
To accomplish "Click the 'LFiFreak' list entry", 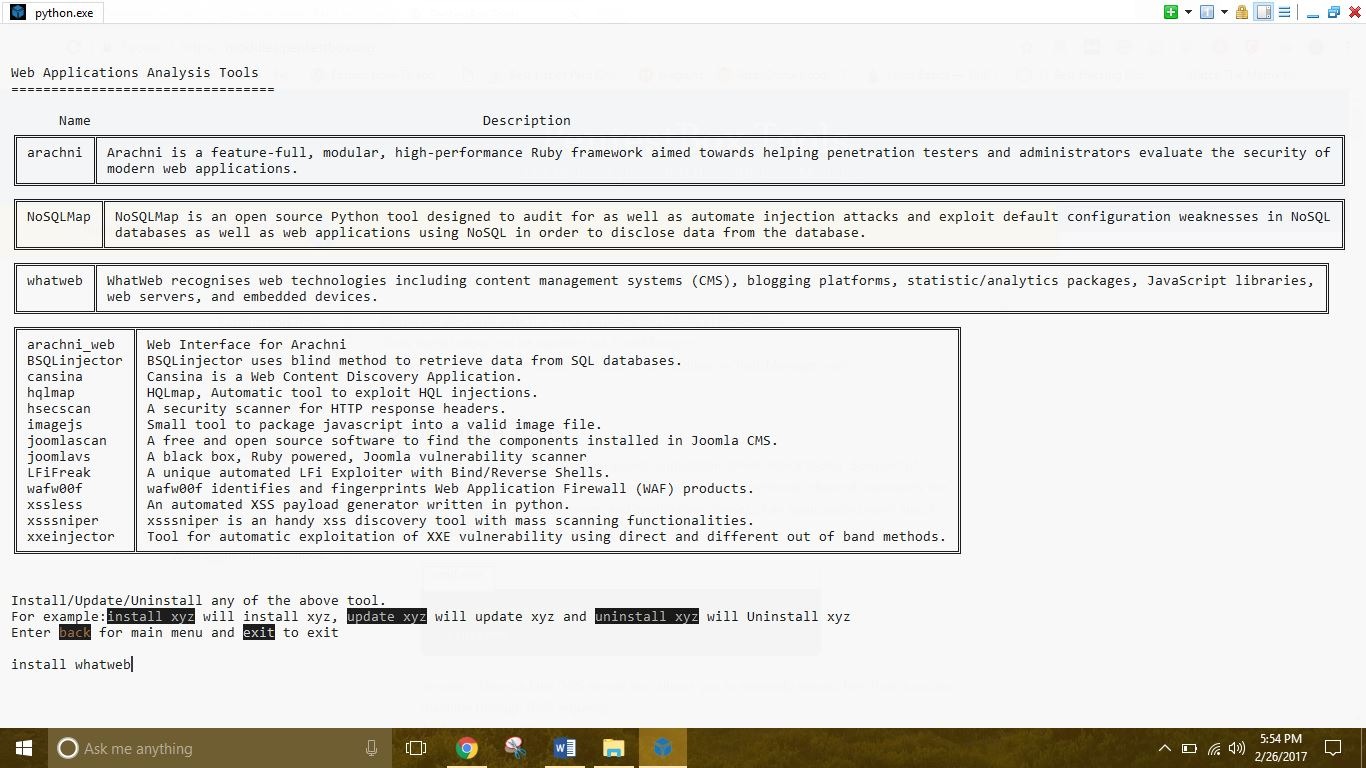I will 59,472.
